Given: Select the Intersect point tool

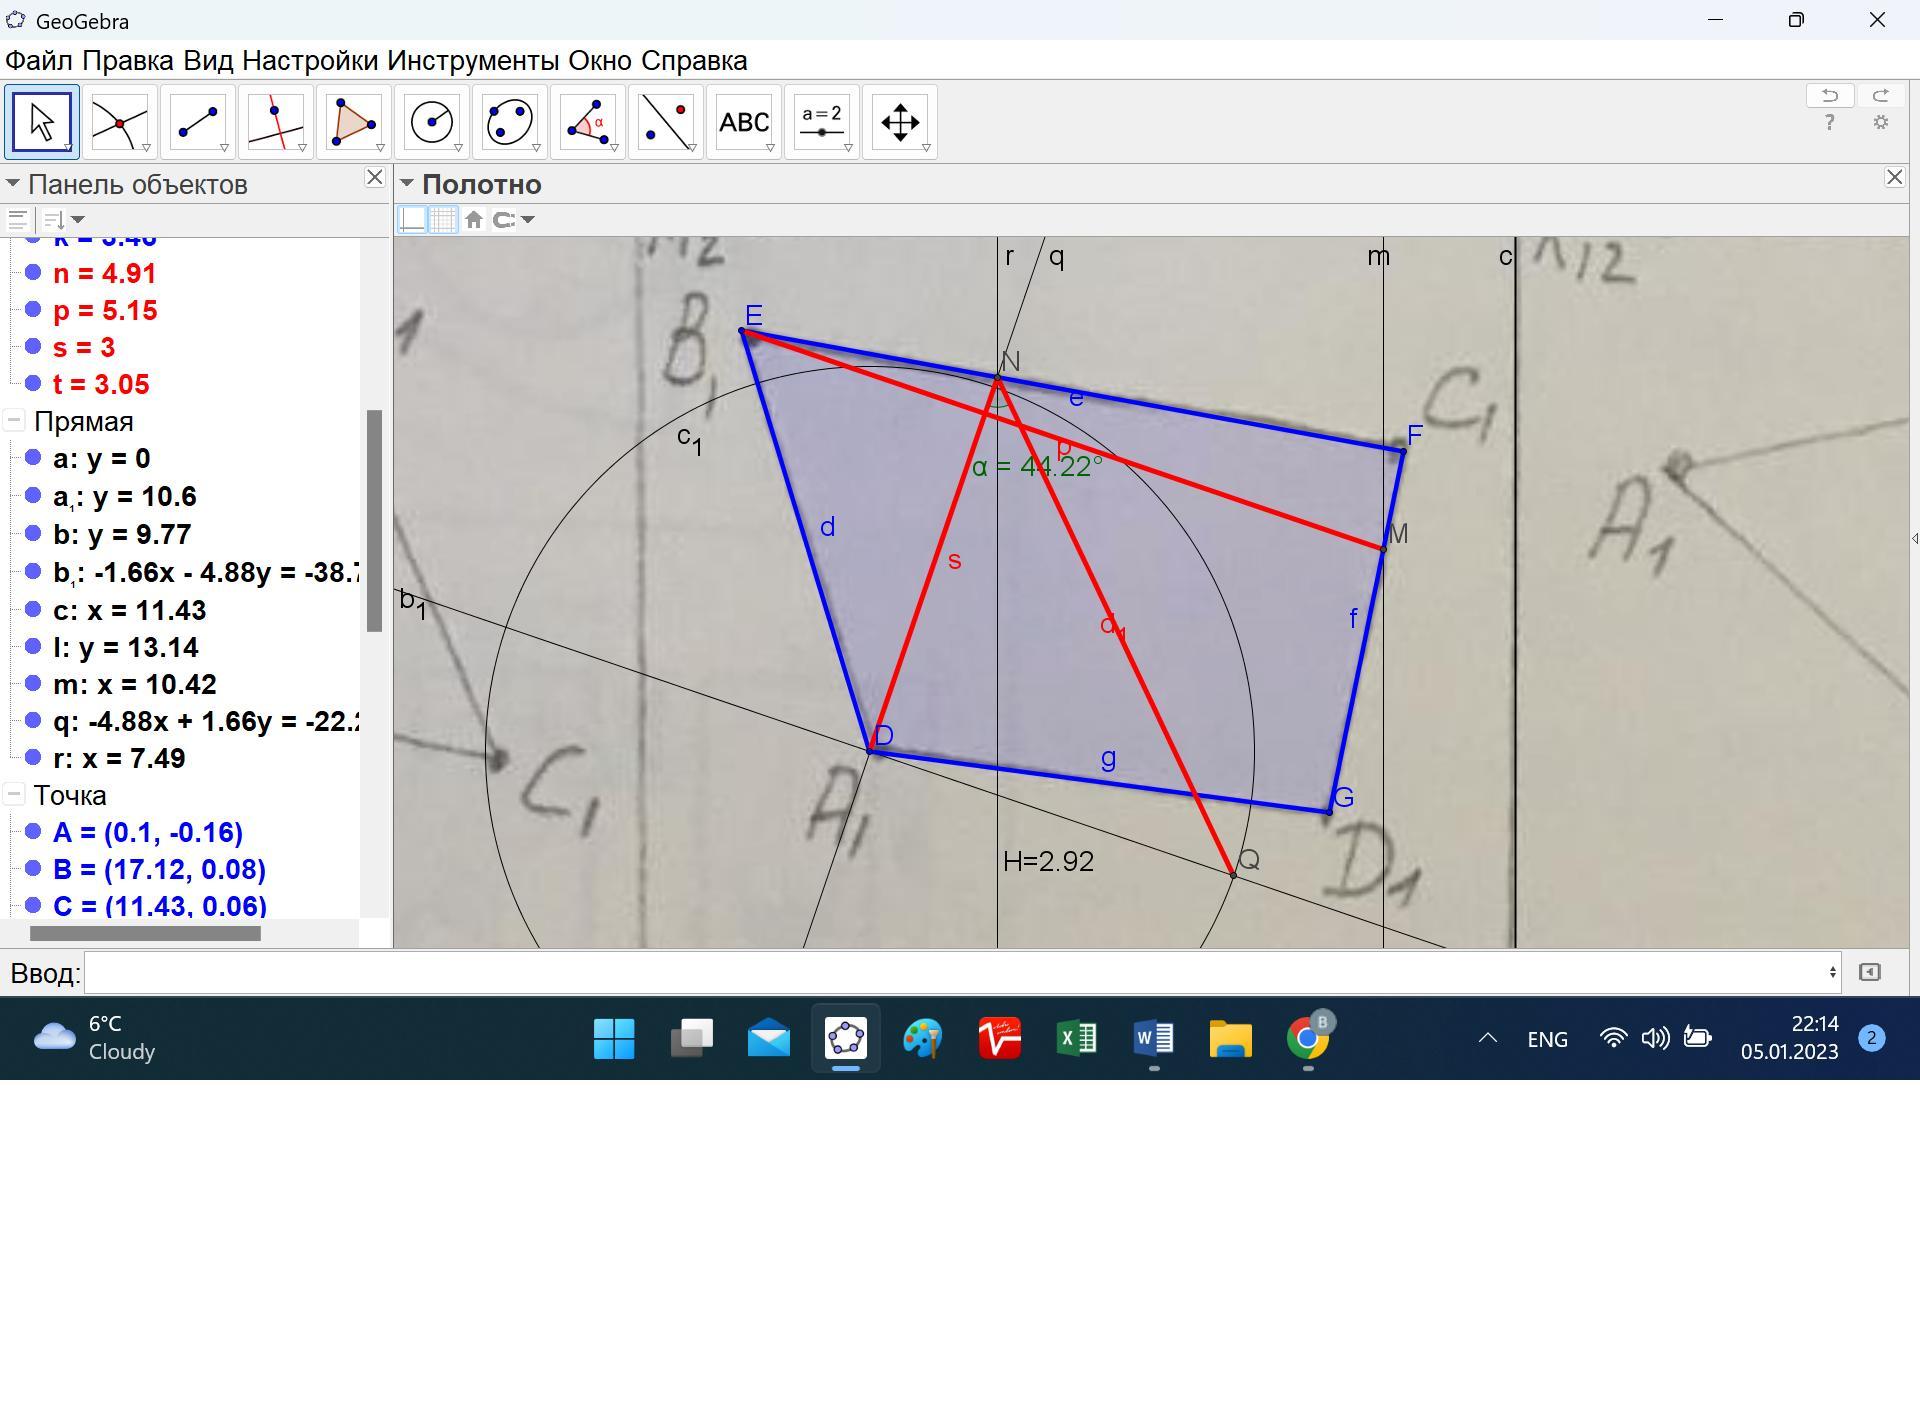Looking at the screenshot, I should coord(119,122).
